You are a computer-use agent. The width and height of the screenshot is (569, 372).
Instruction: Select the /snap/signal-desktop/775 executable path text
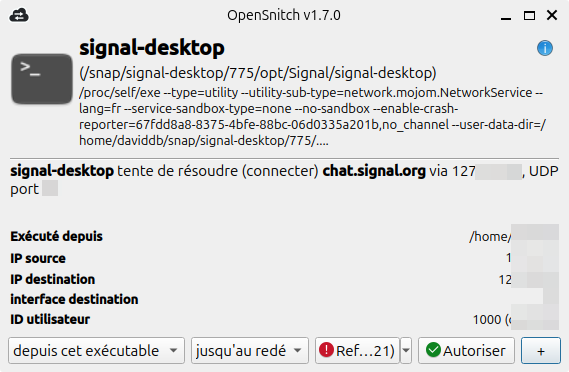click(258, 73)
